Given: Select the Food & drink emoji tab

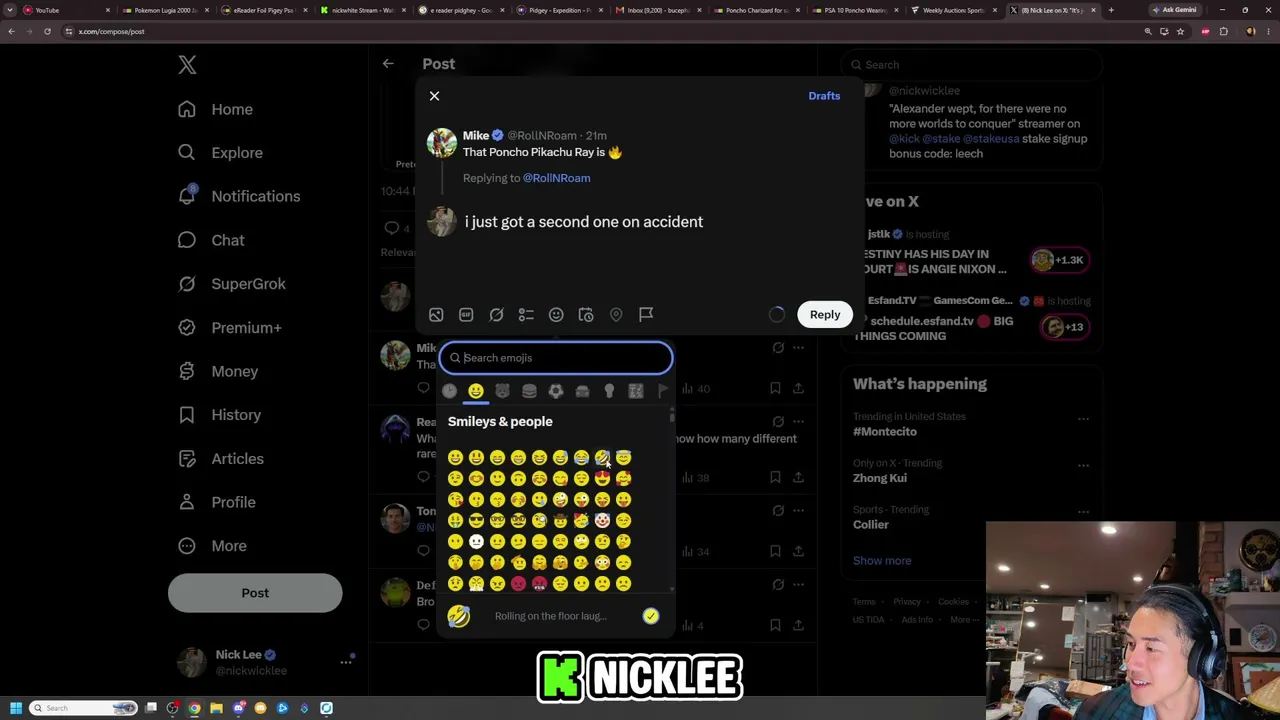Looking at the screenshot, I should [529, 391].
